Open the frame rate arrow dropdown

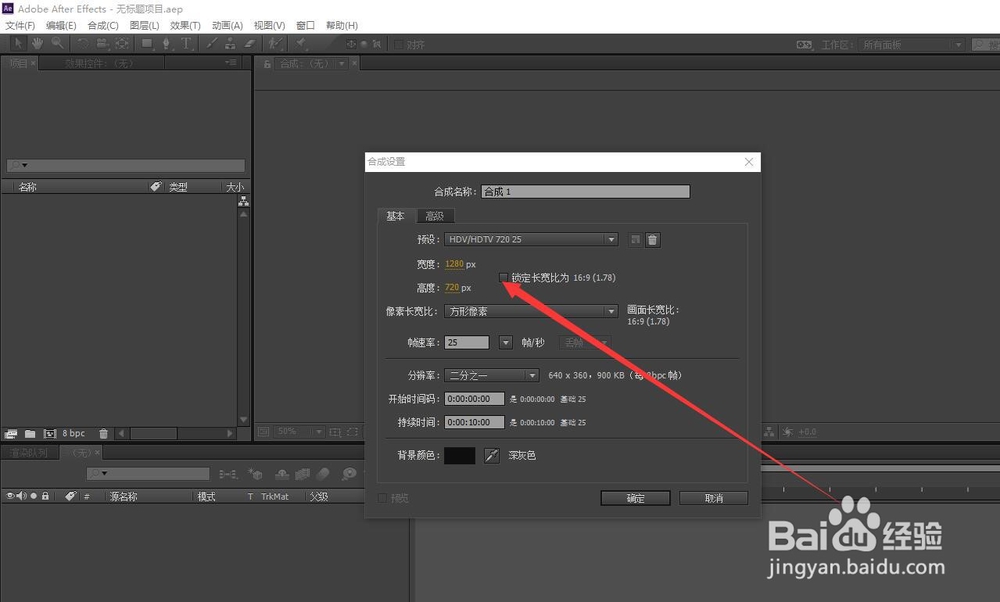(506, 342)
